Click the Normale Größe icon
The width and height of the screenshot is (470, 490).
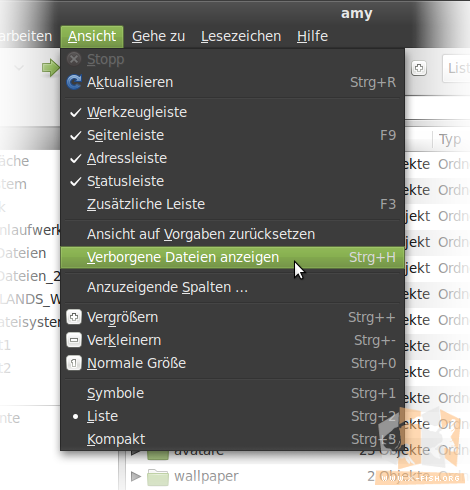coord(74,363)
